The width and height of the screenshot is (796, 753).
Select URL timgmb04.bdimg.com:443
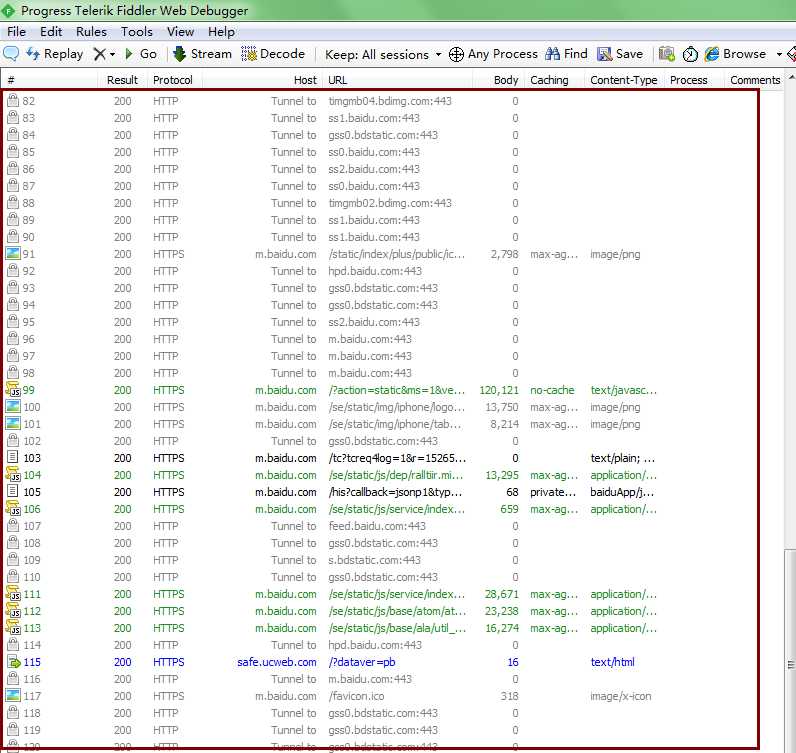[x=390, y=101]
